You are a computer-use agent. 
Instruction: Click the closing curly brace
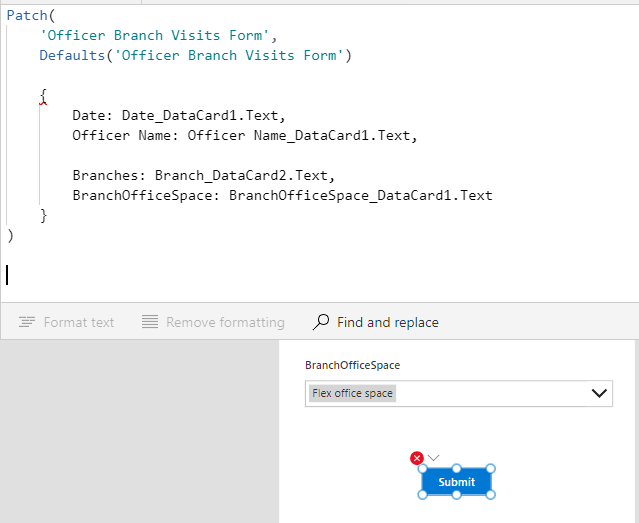click(x=44, y=215)
